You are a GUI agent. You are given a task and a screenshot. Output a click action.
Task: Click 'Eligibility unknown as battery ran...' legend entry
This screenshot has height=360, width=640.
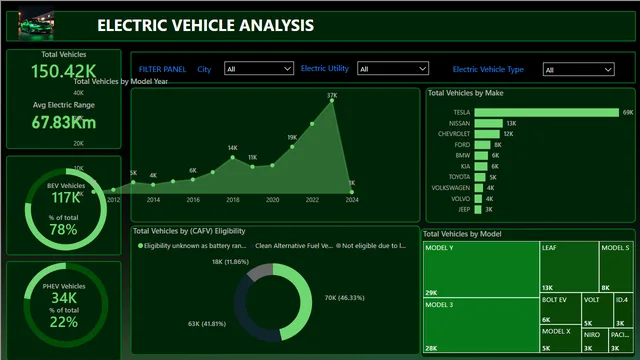point(192,246)
